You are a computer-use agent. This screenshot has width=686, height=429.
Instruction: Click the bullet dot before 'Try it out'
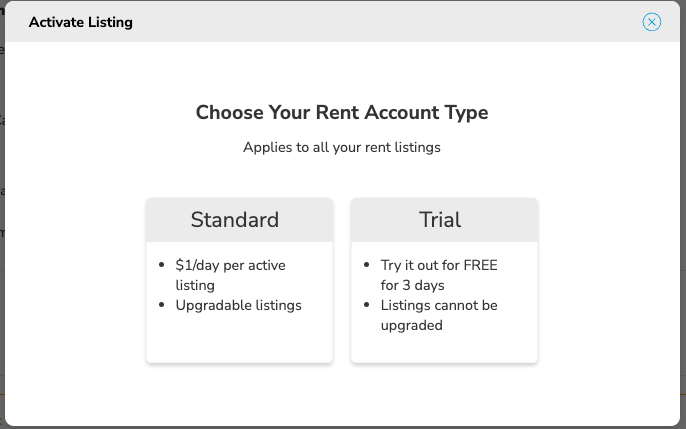[367, 265]
